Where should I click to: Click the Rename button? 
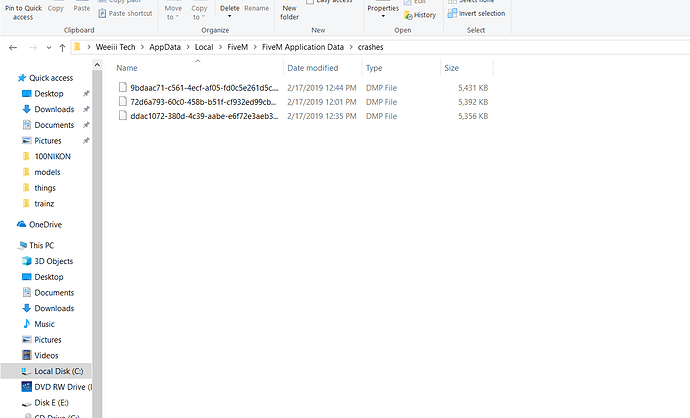[x=257, y=8]
